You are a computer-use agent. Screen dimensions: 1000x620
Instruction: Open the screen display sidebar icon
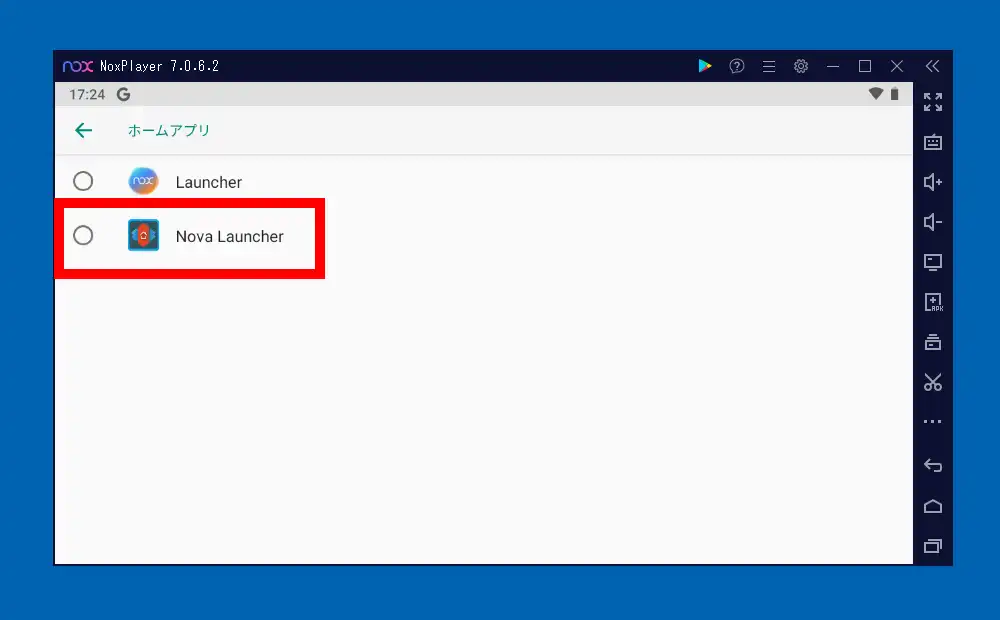pyautogui.click(x=932, y=262)
